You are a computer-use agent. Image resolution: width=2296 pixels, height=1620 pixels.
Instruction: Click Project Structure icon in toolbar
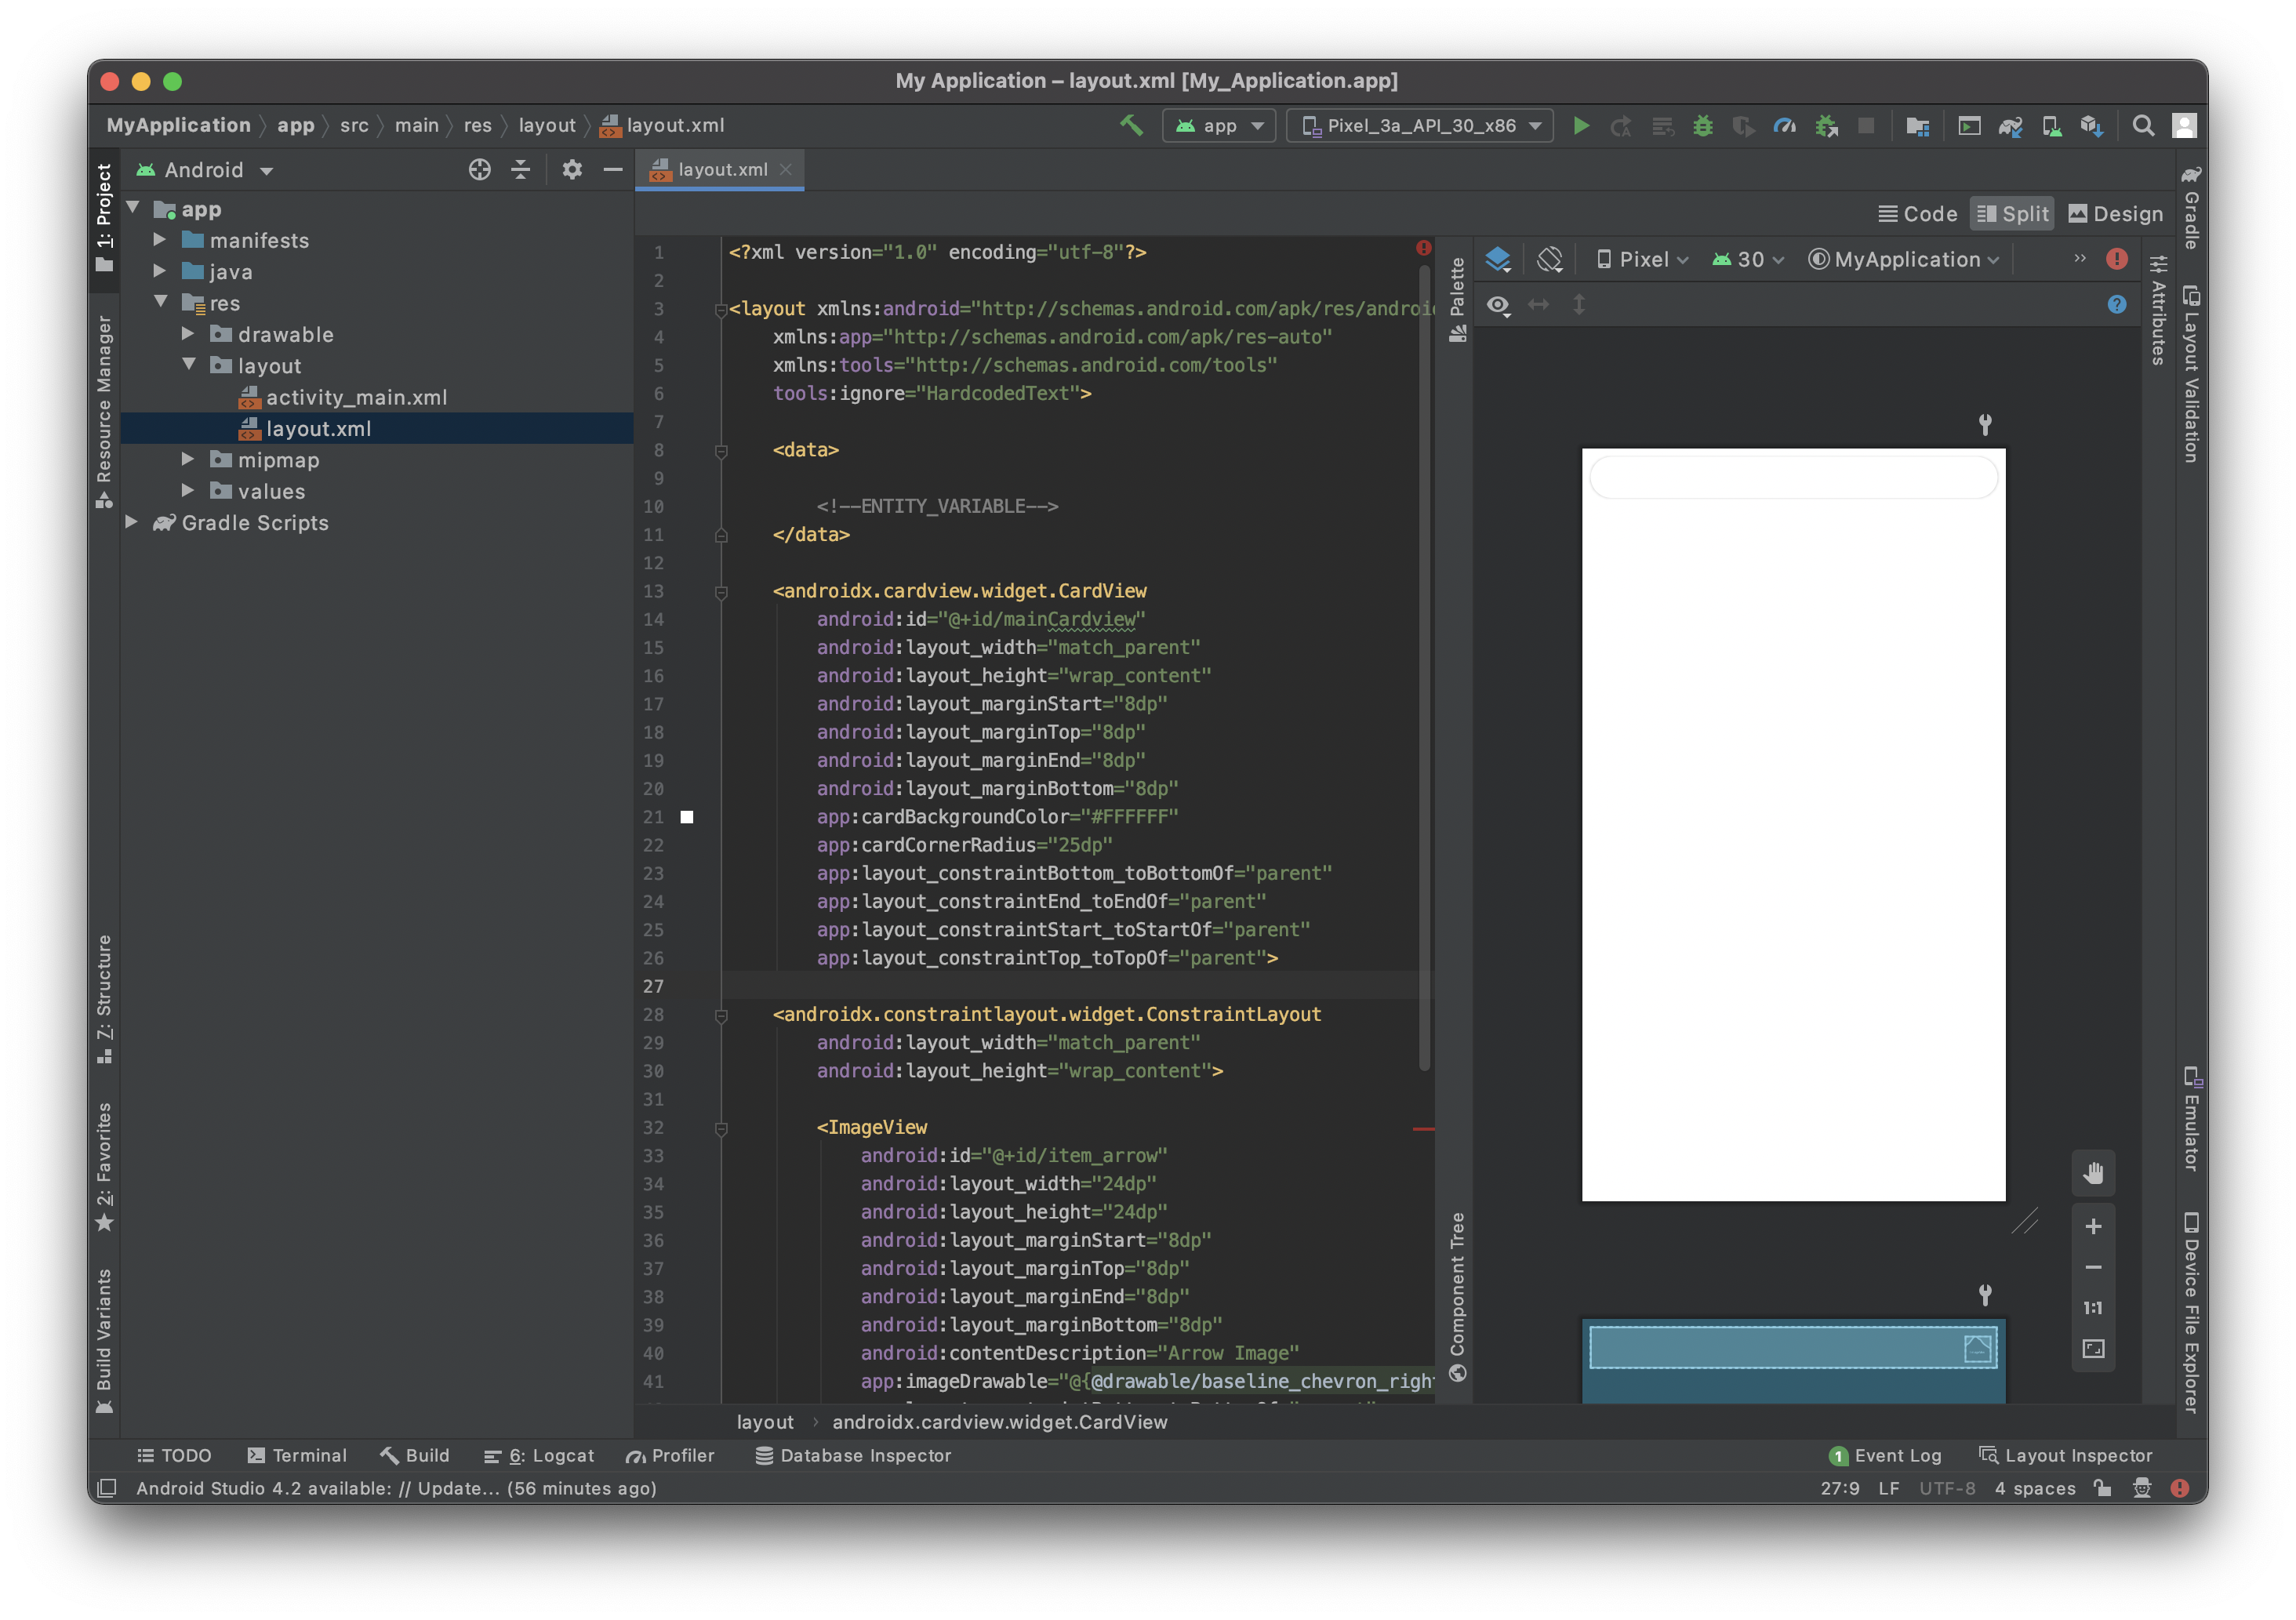tap(1918, 126)
